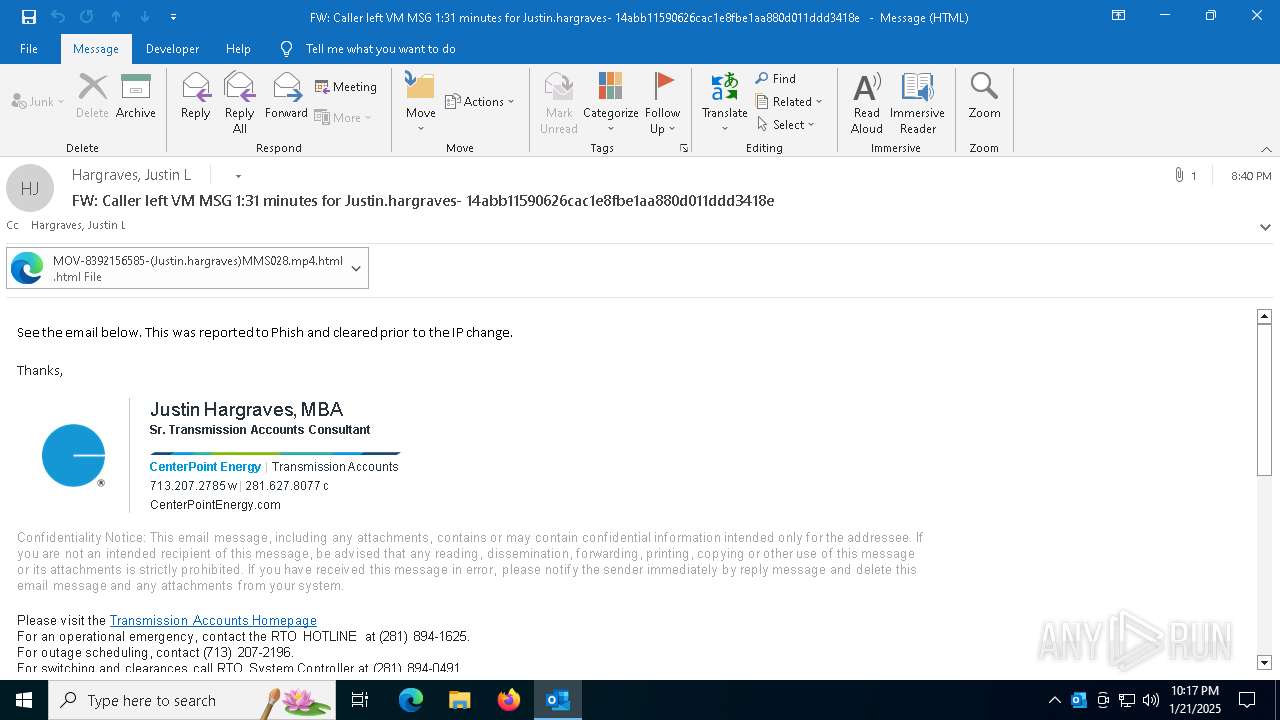Click the Delete message icon
This screenshot has height=720, width=1280.
pyautogui.click(x=92, y=96)
